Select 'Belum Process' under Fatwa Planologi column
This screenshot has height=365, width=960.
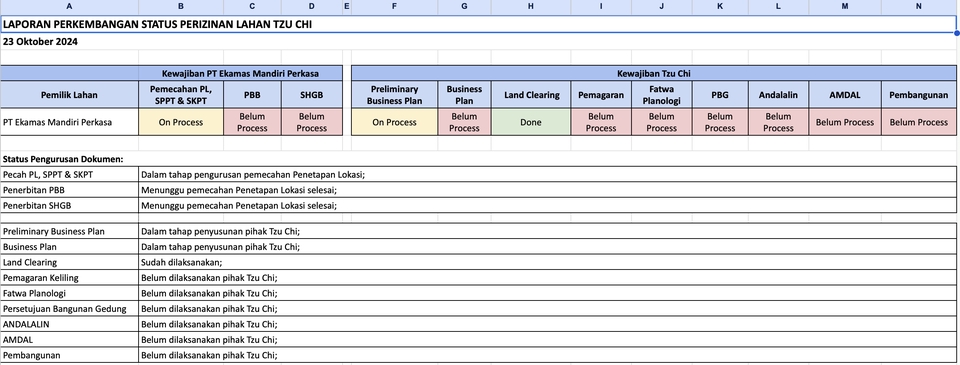click(662, 122)
